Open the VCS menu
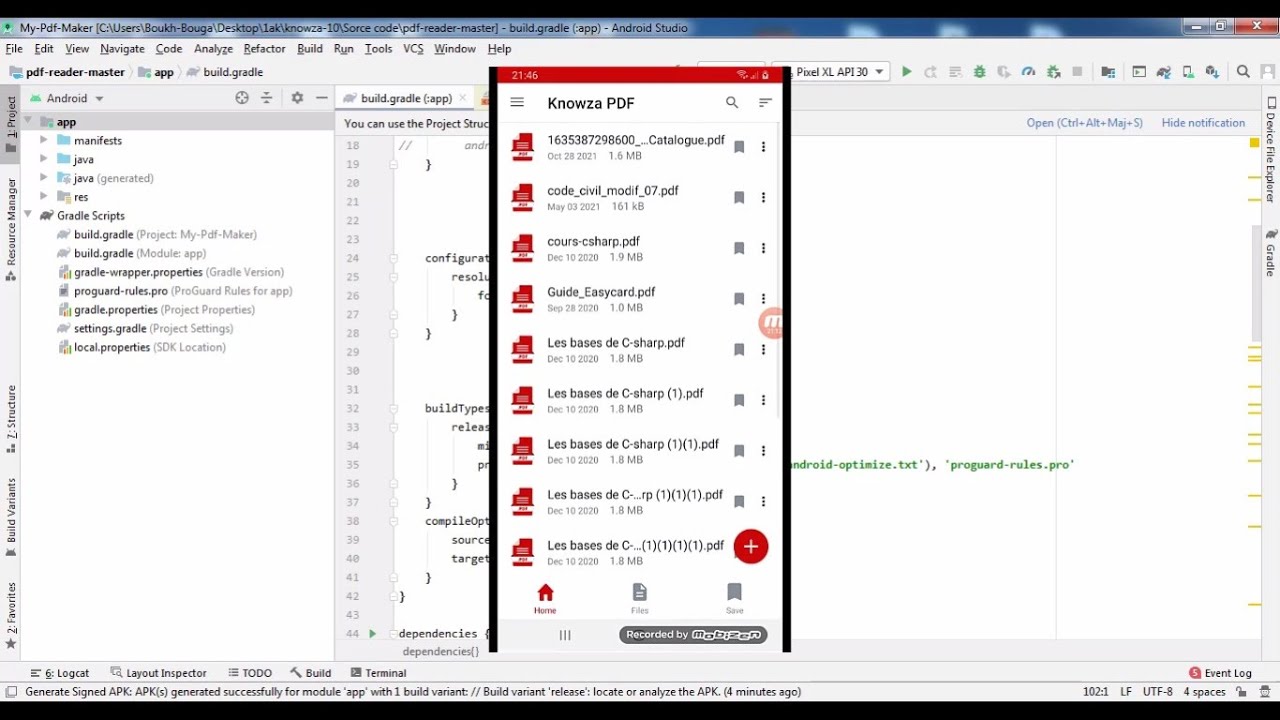 click(x=413, y=48)
